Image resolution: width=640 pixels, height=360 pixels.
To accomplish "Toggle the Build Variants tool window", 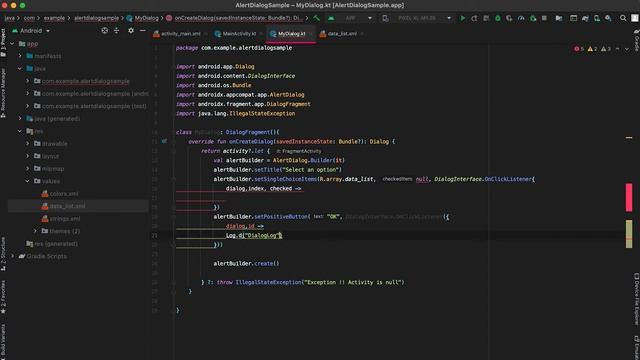I will pos(3,341).
